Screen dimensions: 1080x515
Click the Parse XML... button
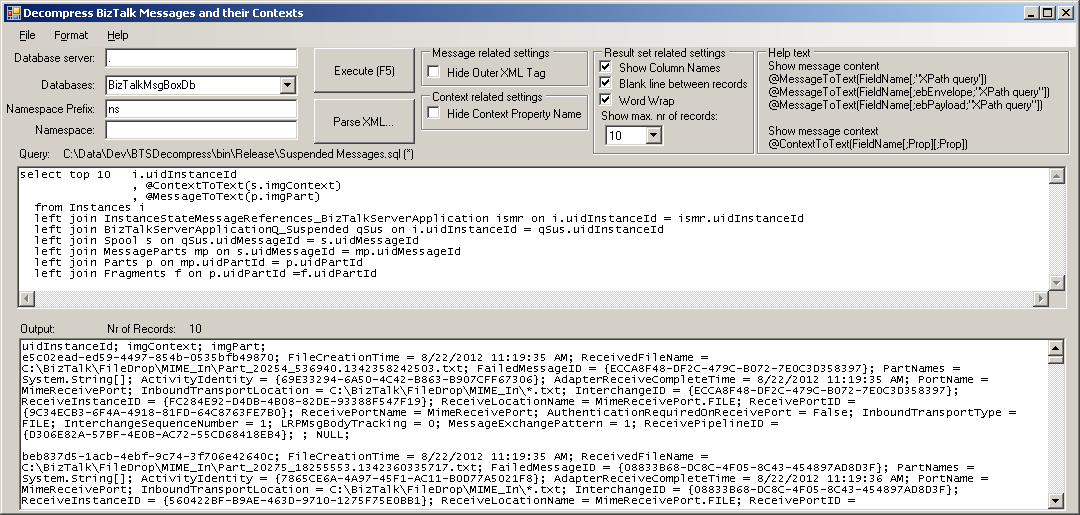364,122
